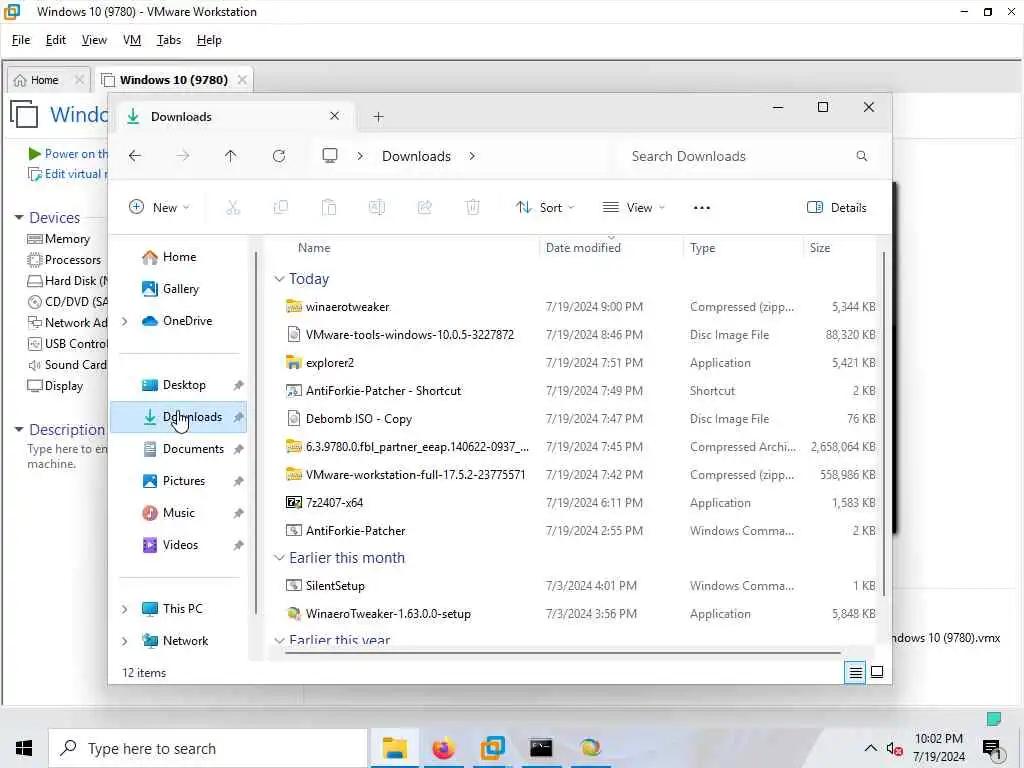The height and width of the screenshot is (768, 1024).
Task: Open the VMware Edit menu
Action: [56, 40]
